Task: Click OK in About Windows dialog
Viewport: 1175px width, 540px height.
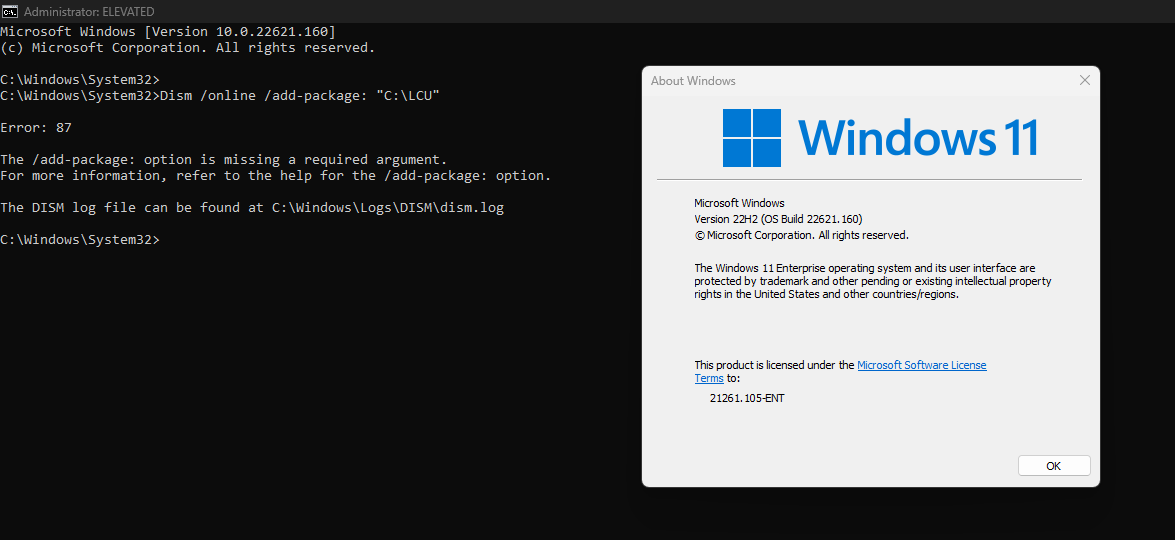Action: point(1054,466)
